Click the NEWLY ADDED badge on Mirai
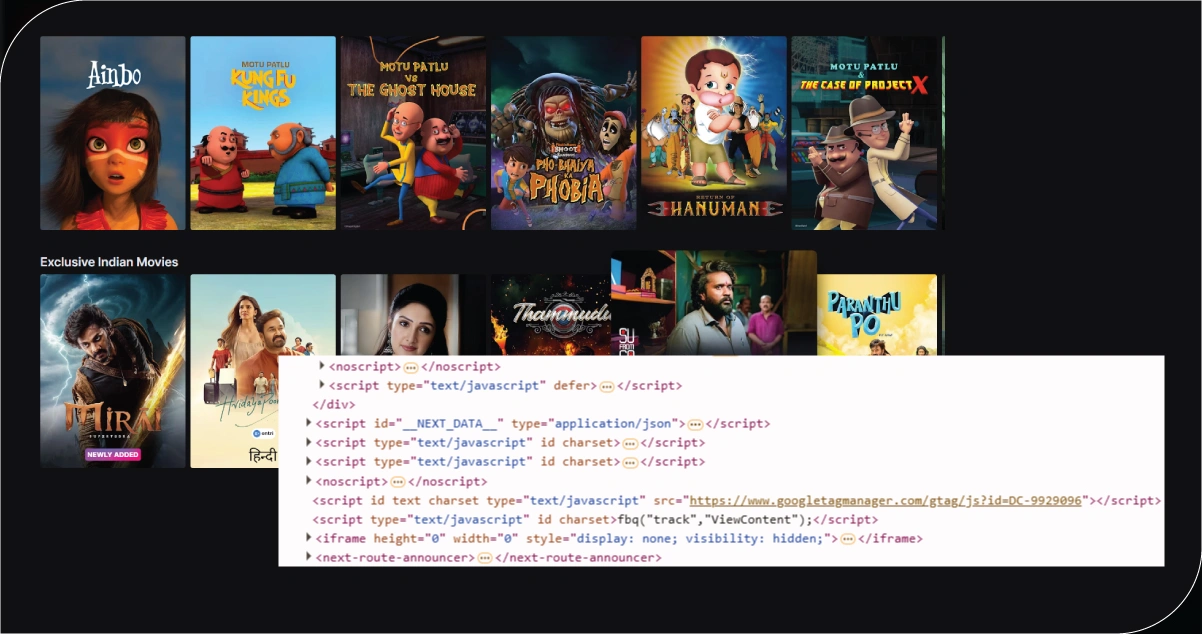The height and width of the screenshot is (634, 1202). pos(112,454)
